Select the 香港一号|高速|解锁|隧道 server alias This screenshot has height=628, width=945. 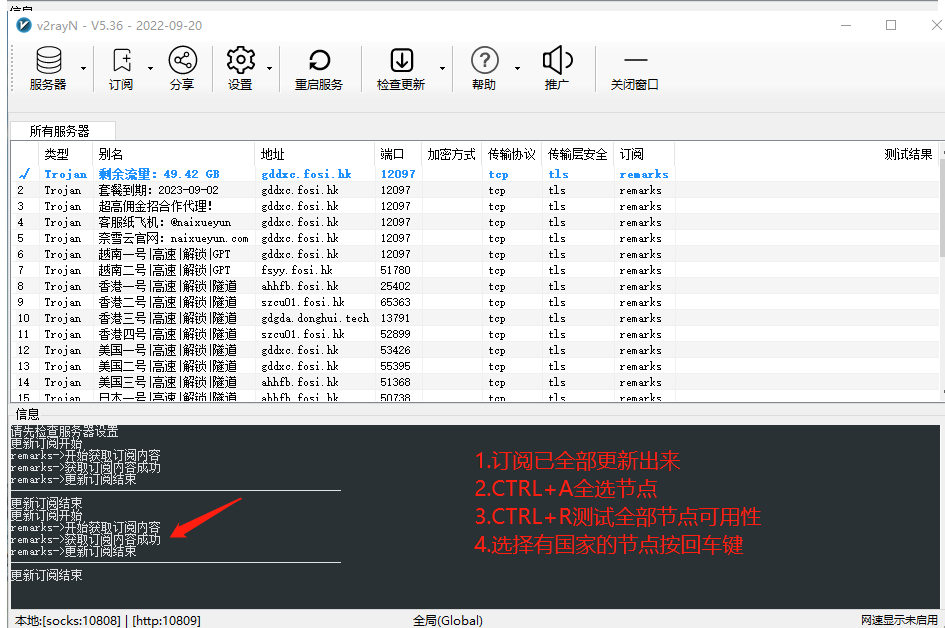point(168,286)
